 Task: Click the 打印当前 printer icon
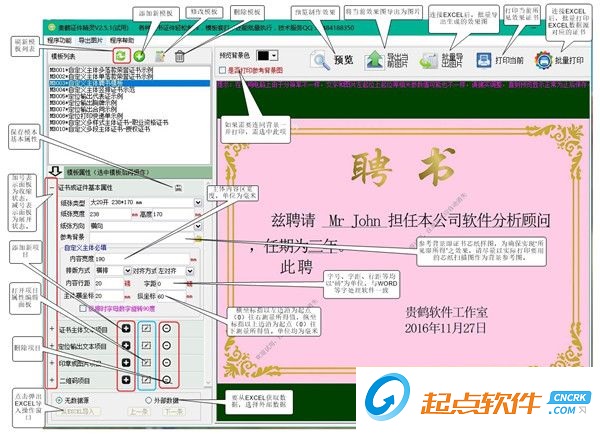(x=484, y=60)
